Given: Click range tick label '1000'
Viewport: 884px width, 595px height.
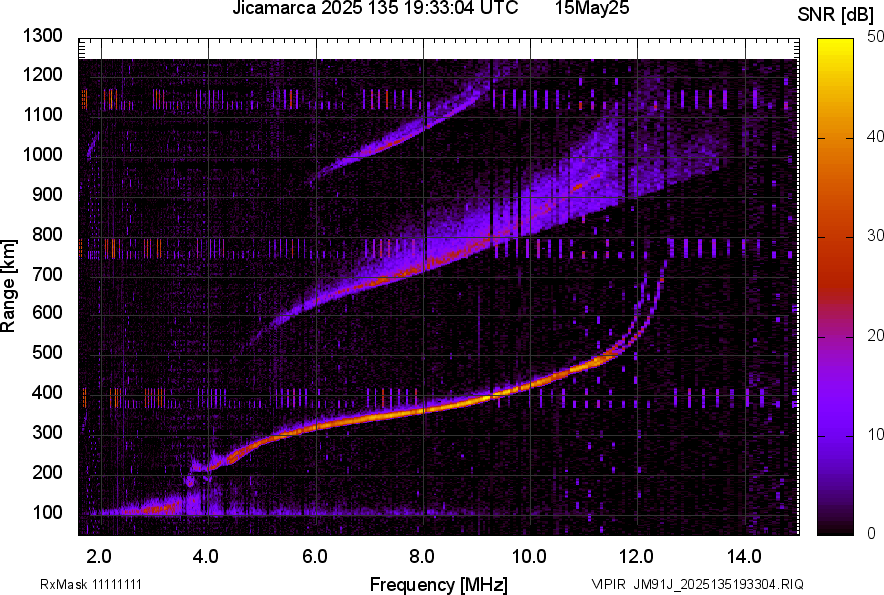Looking at the screenshot, I should click(x=43, y=154).
